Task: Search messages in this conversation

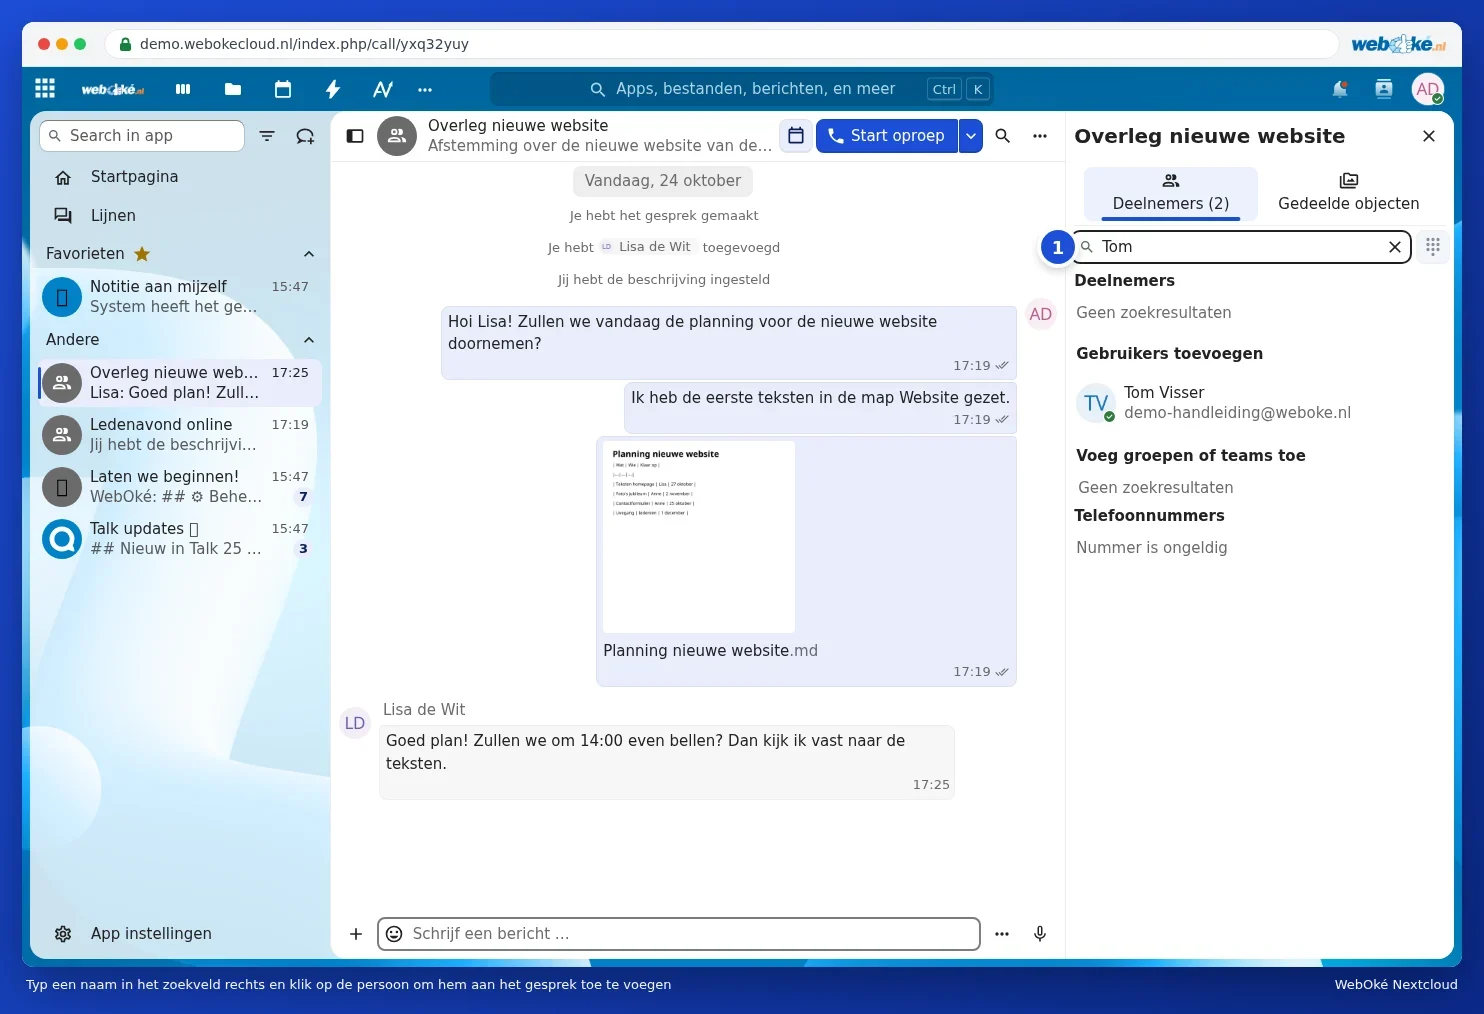Action: tap(1003, 135)
